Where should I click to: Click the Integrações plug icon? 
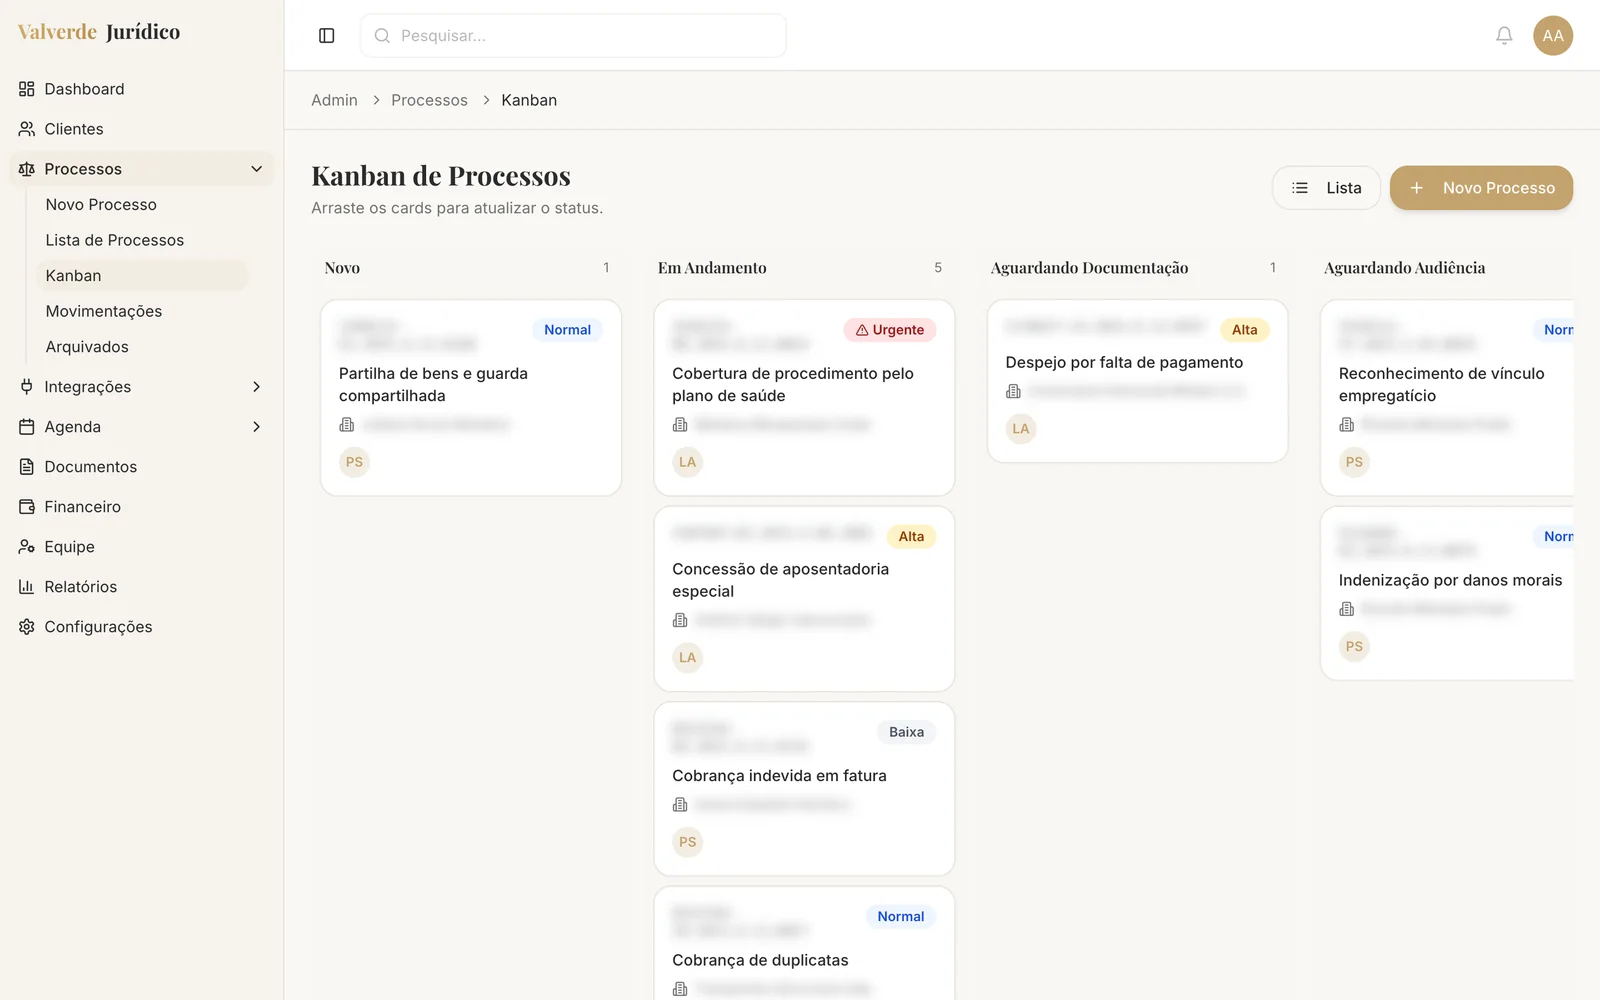27,387
